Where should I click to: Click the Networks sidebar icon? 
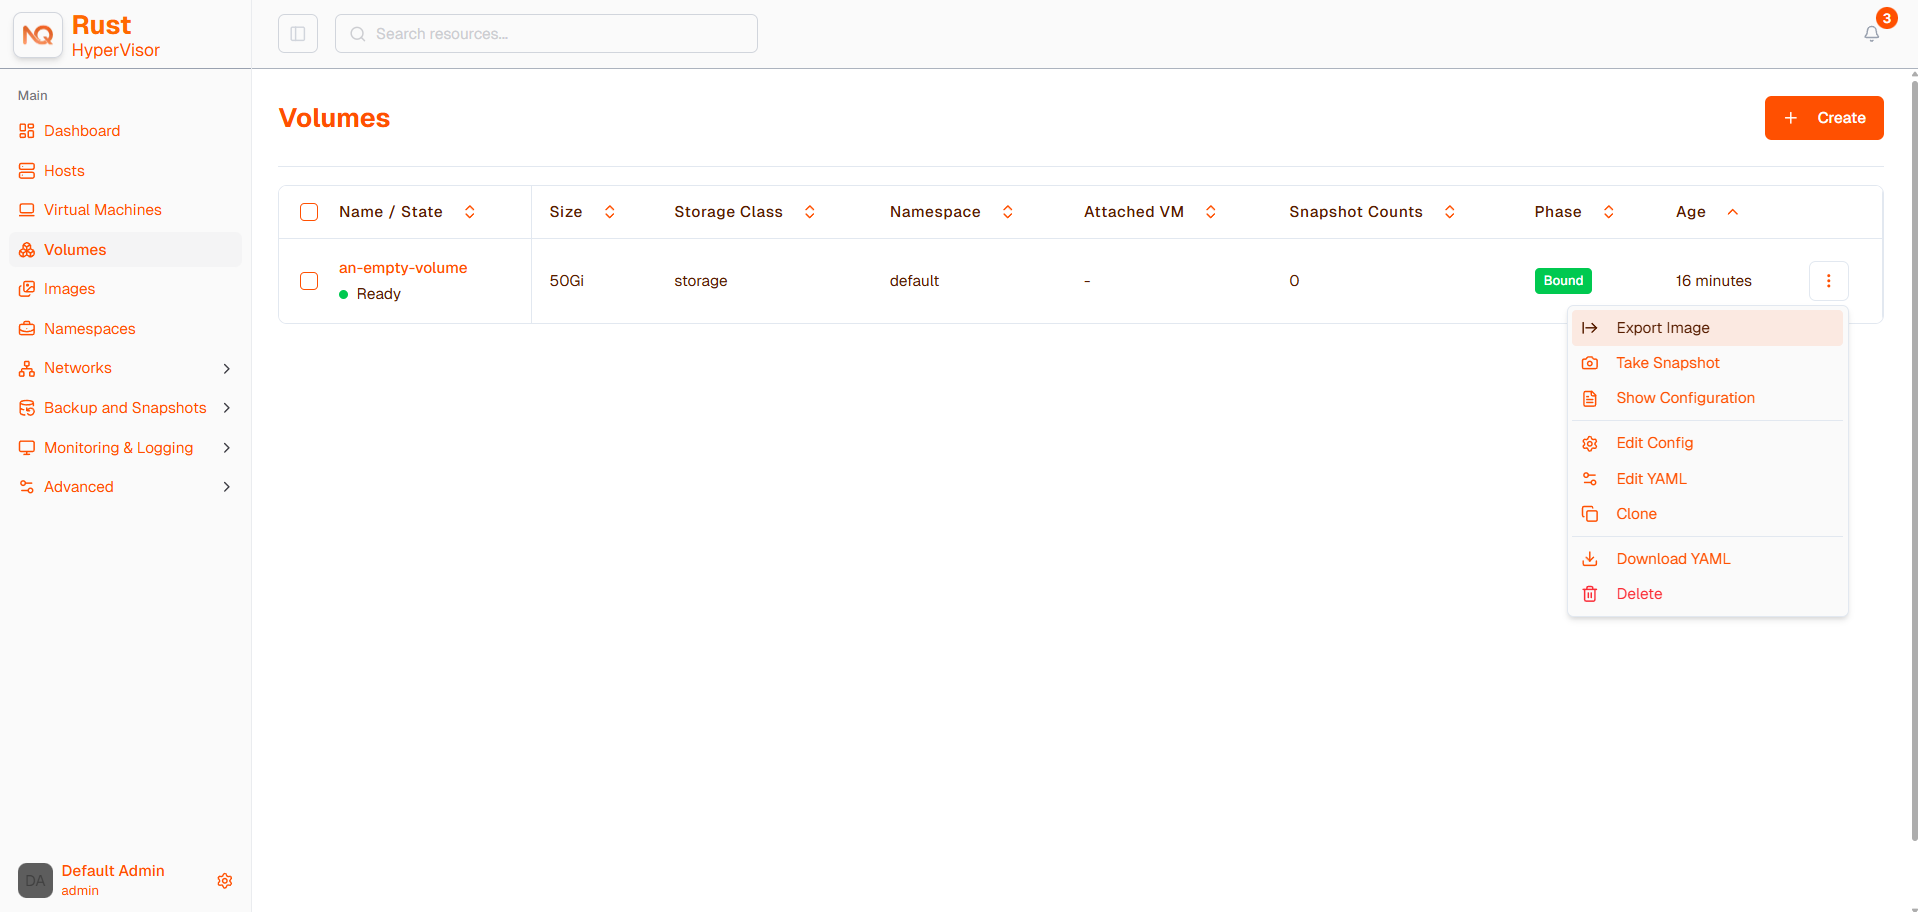click(x=27, y=368)
